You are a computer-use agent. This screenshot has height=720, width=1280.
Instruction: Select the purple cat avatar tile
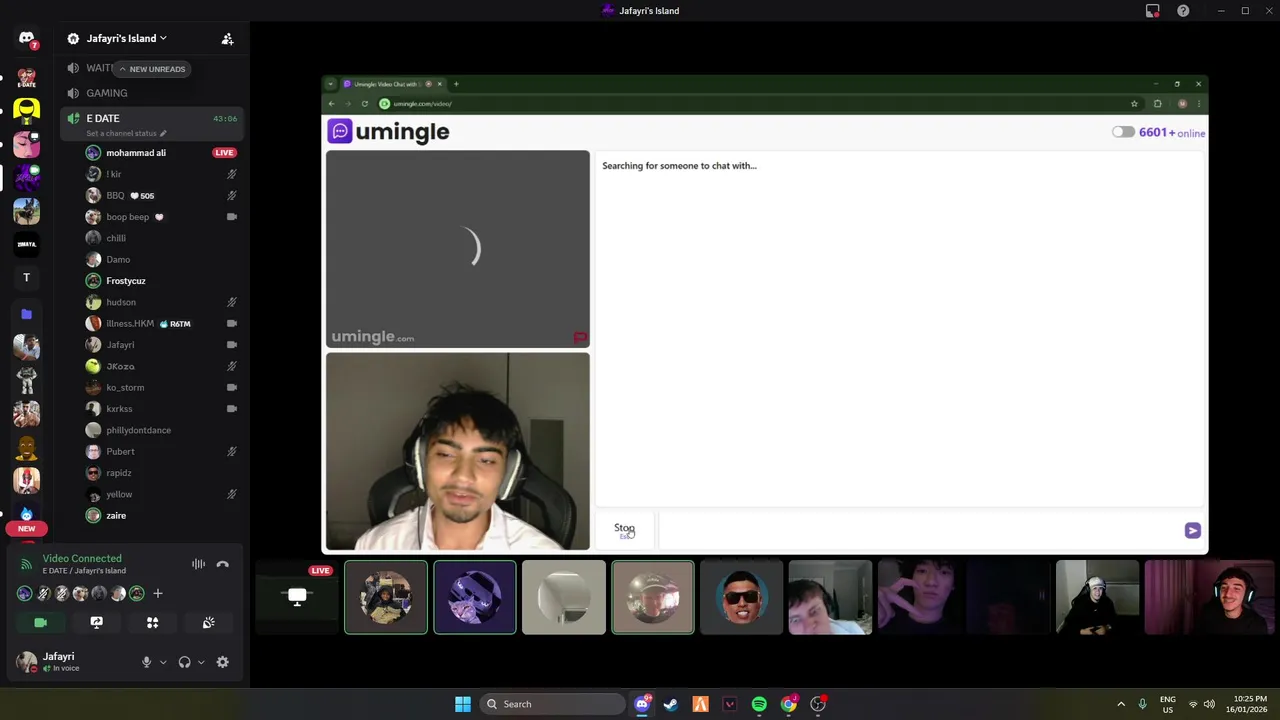[x=475, y=598]
